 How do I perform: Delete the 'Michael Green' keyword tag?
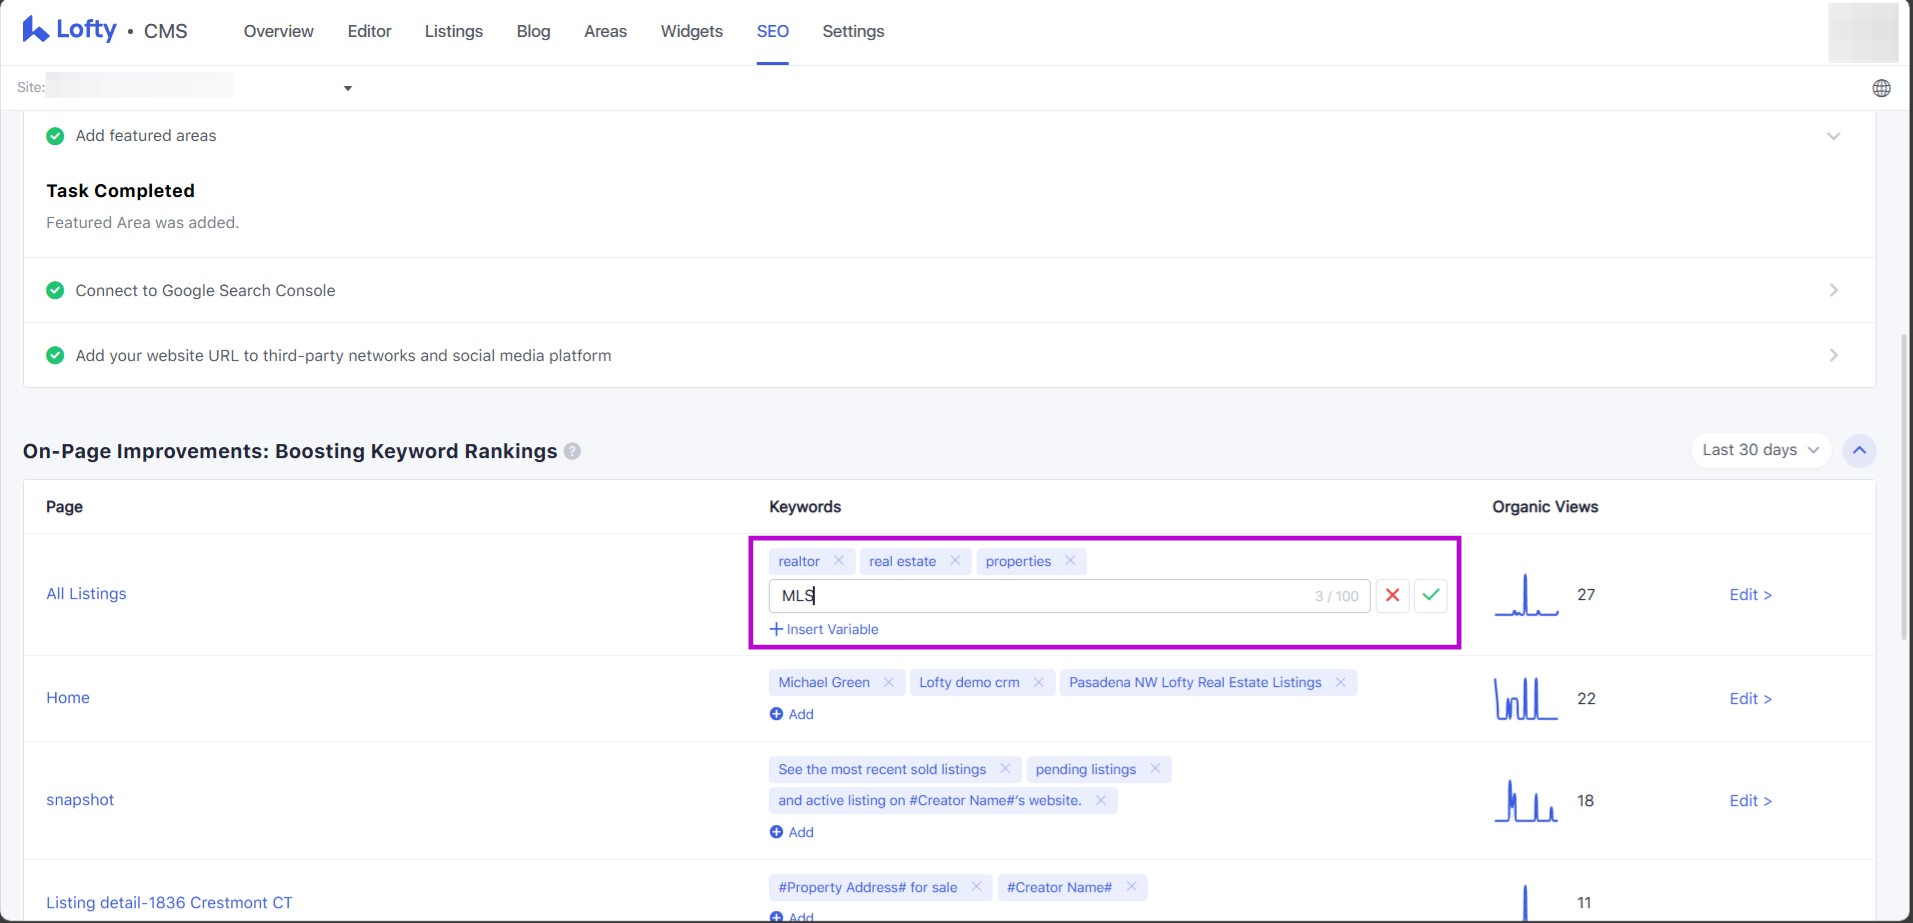point(888,682)
